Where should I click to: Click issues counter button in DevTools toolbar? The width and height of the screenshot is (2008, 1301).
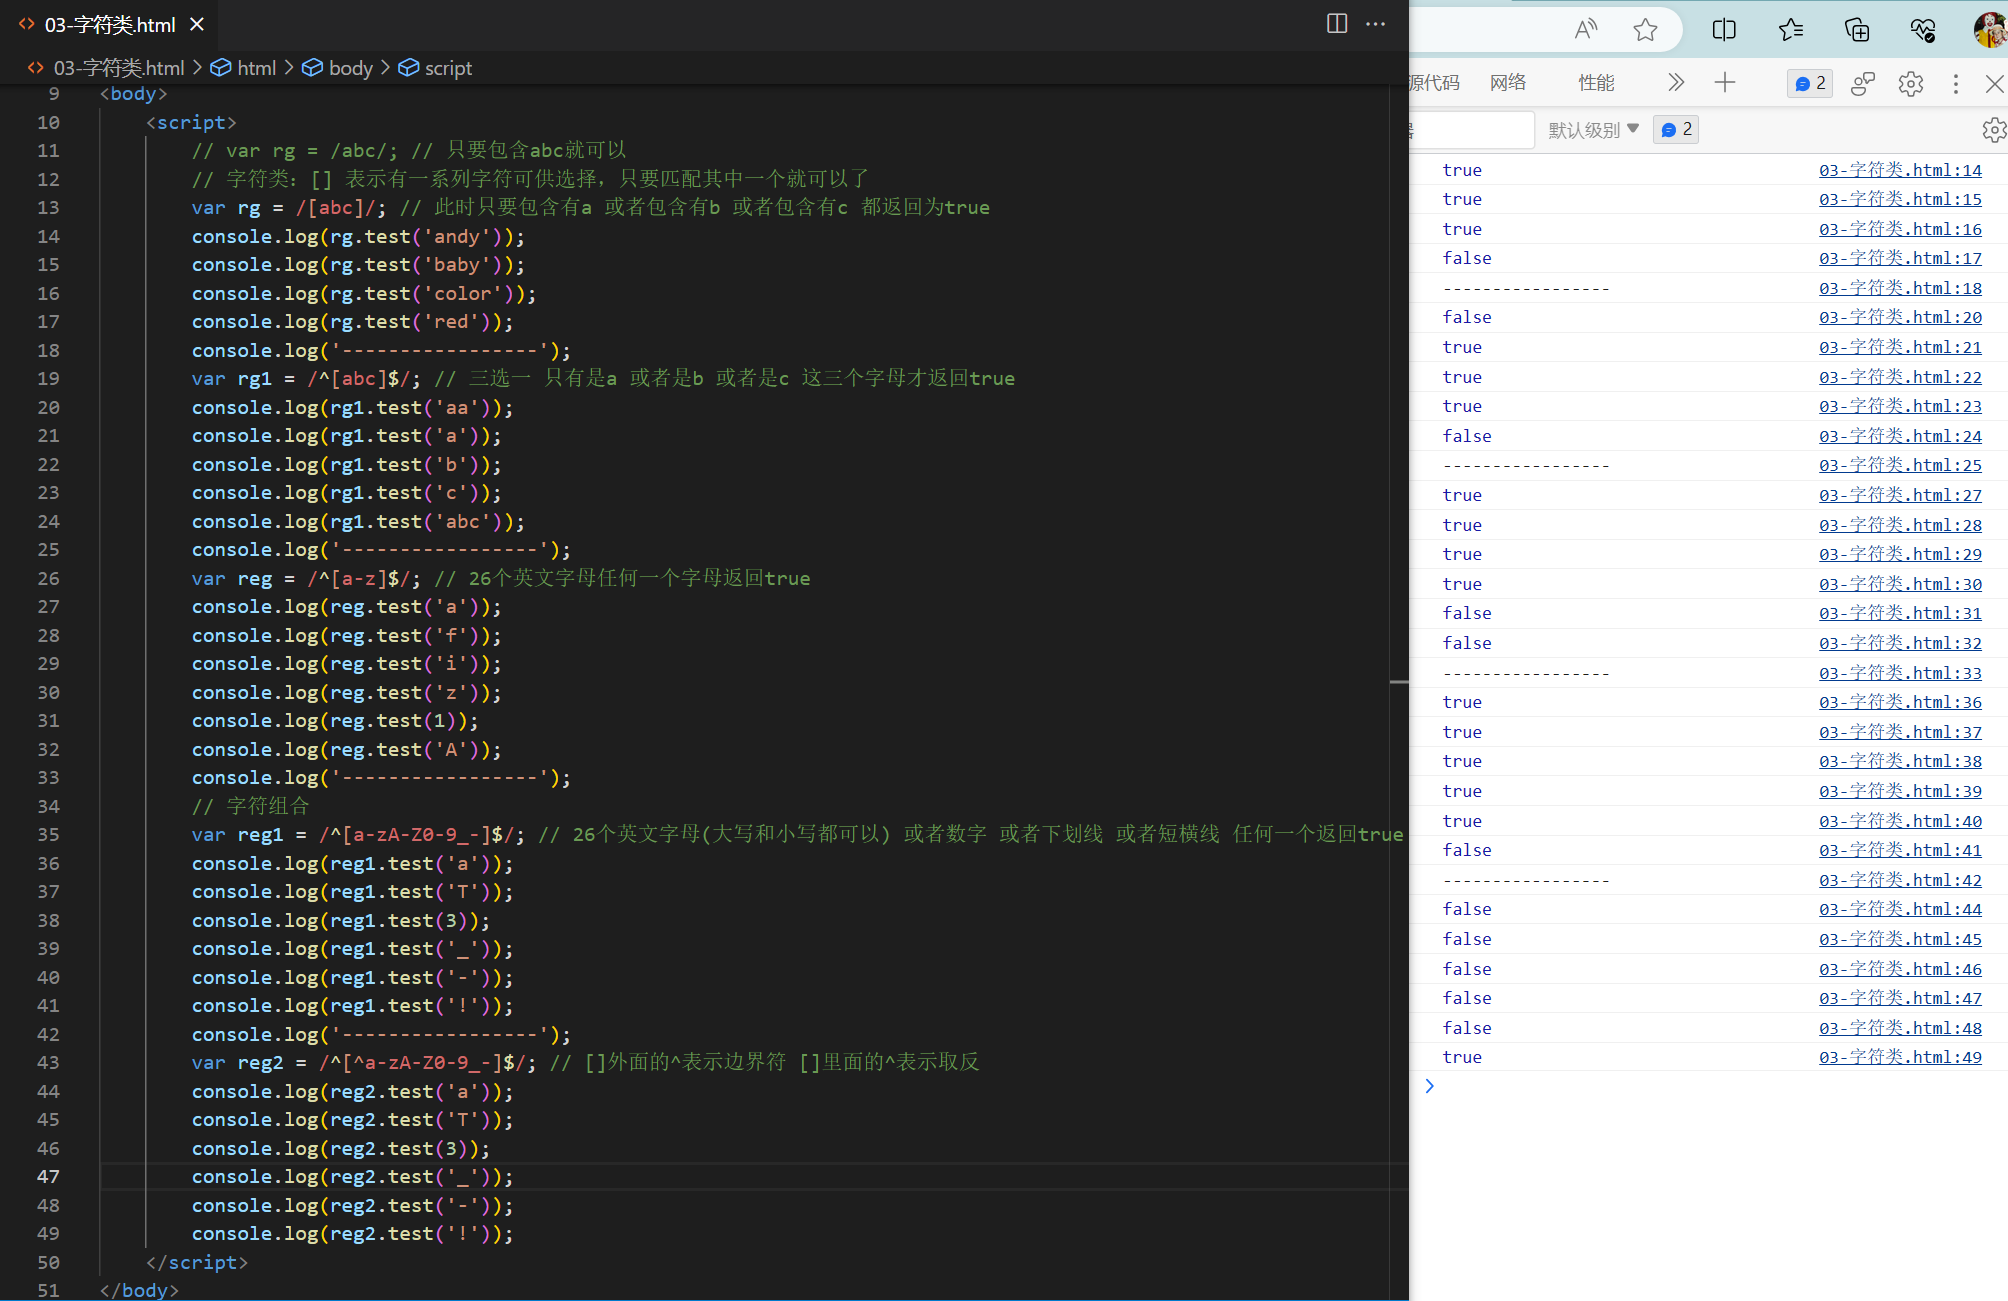coord(1810,83)
